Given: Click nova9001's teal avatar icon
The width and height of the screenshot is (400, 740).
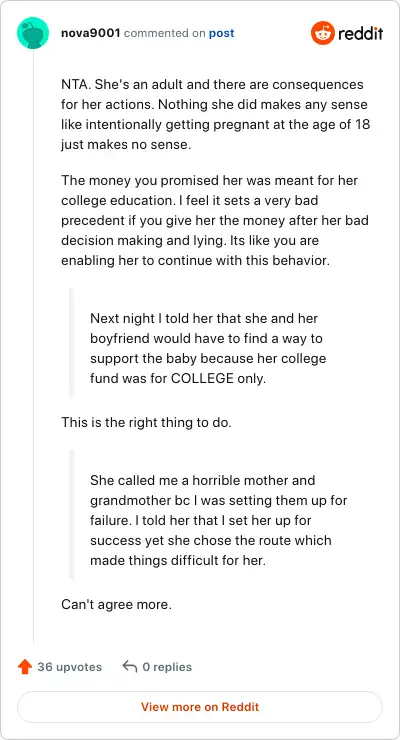Looking at the screenshot, I should click(x=33, y=33).
